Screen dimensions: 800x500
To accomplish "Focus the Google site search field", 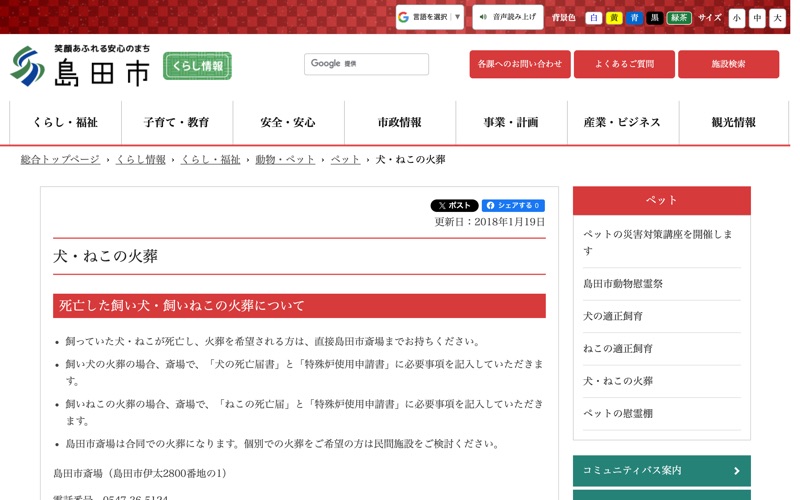I will click(x=366, y=64).
